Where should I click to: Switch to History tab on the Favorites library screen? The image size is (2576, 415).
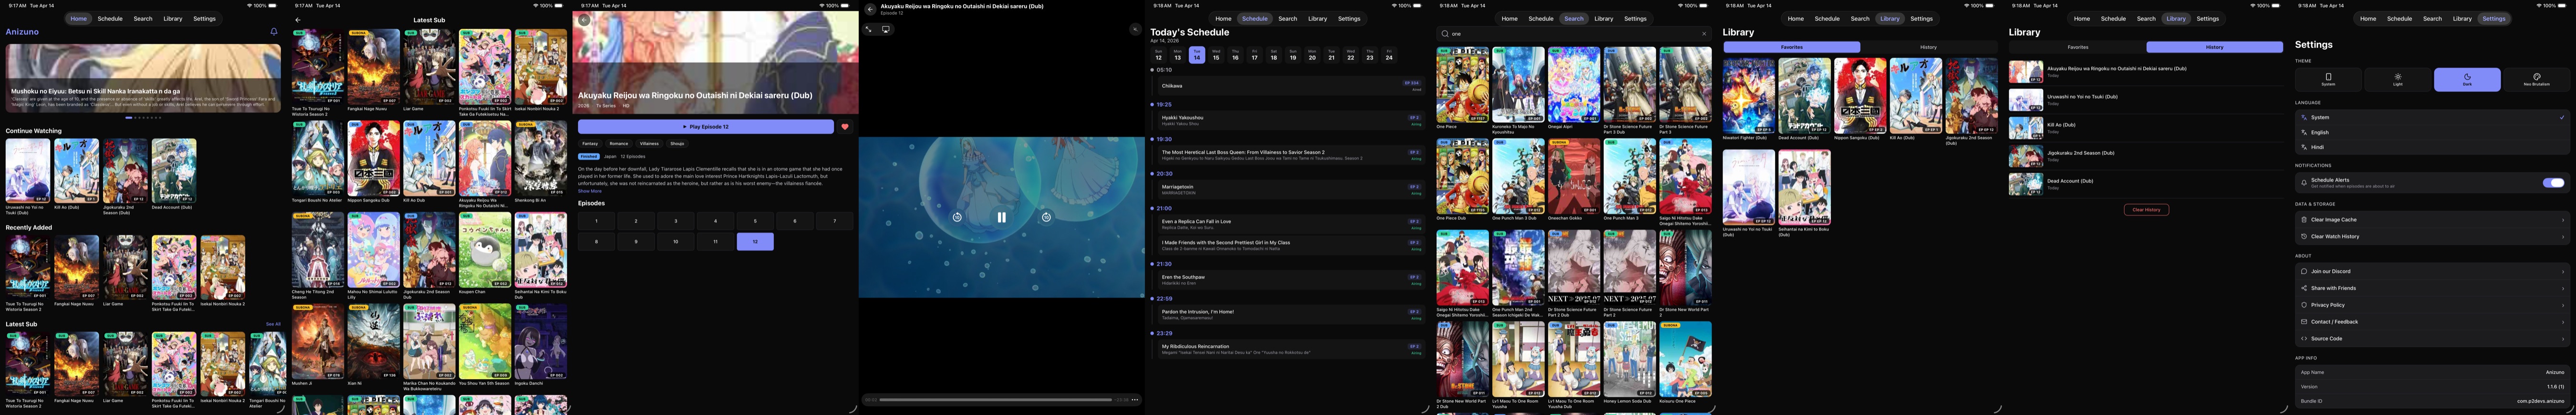[1928, 47]
